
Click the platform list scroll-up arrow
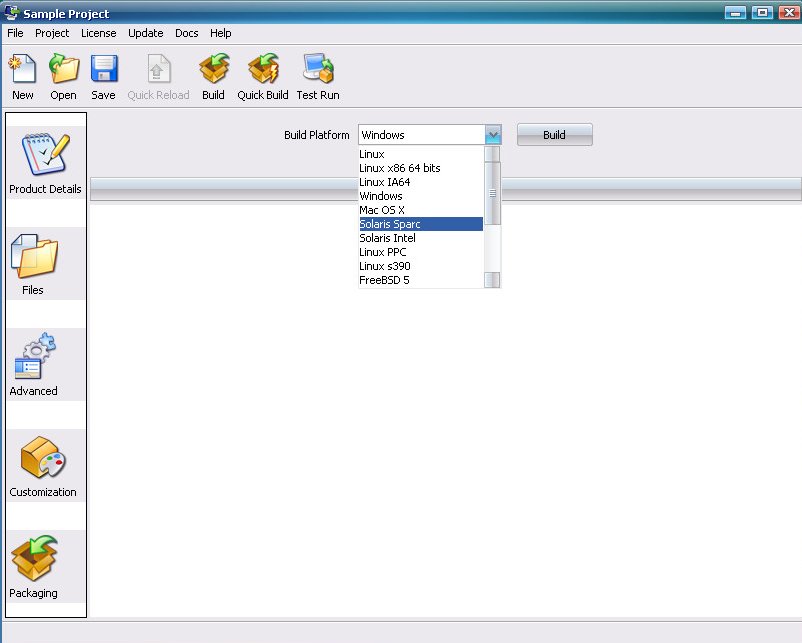click(x=492, y=154)
